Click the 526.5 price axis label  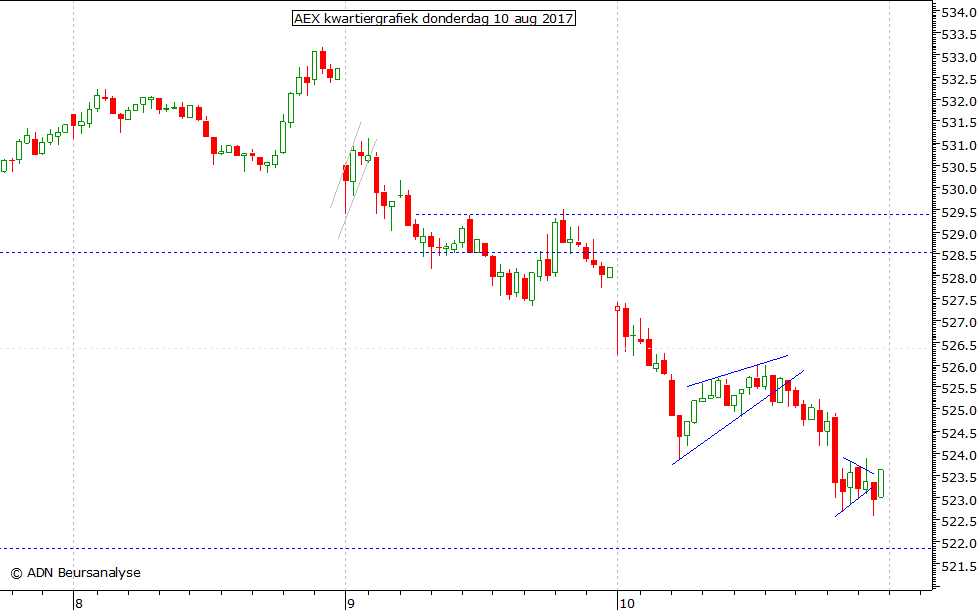pyautogui.click(x=959, y=345)
